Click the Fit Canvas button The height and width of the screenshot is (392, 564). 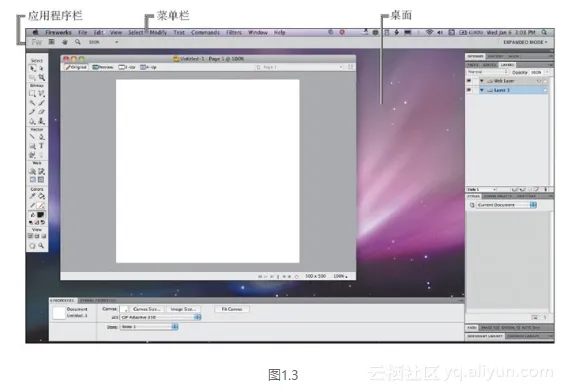tap(232, 309)
